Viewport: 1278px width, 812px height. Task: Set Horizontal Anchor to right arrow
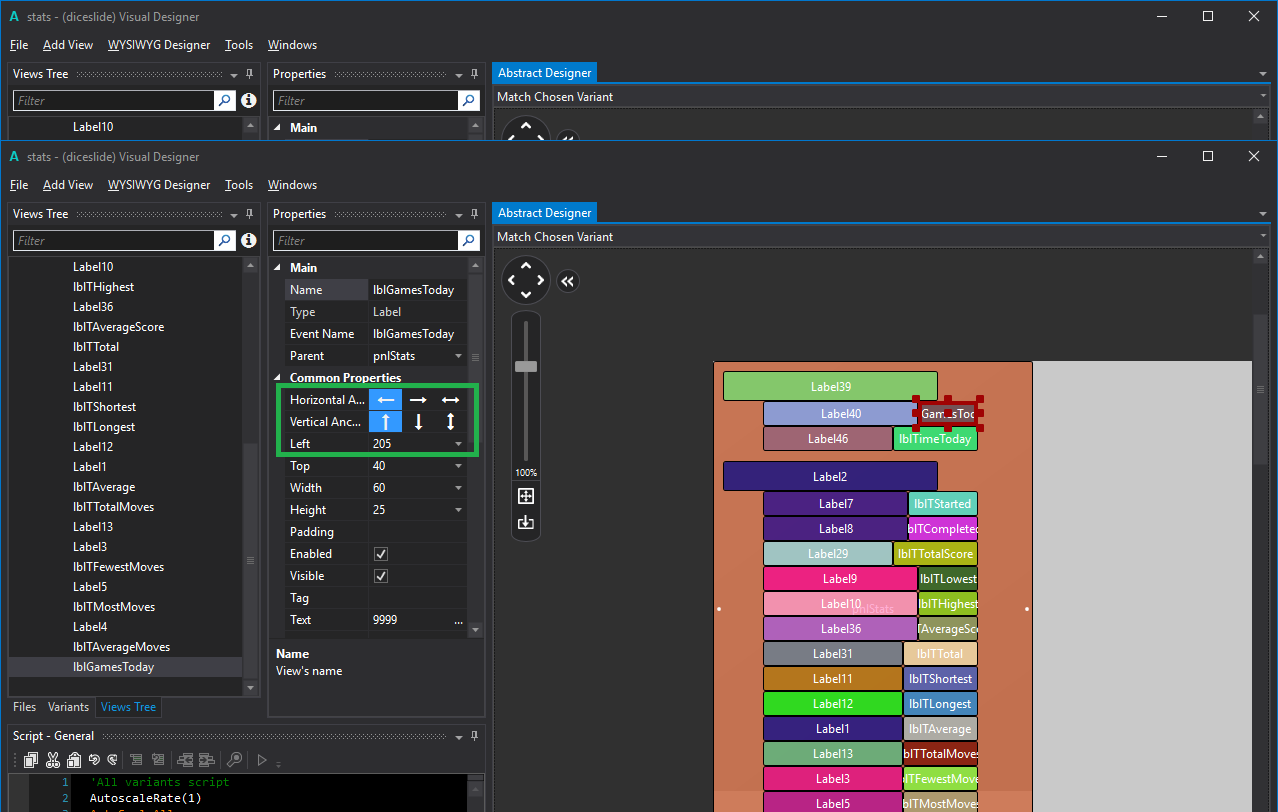tap(418, 400)
